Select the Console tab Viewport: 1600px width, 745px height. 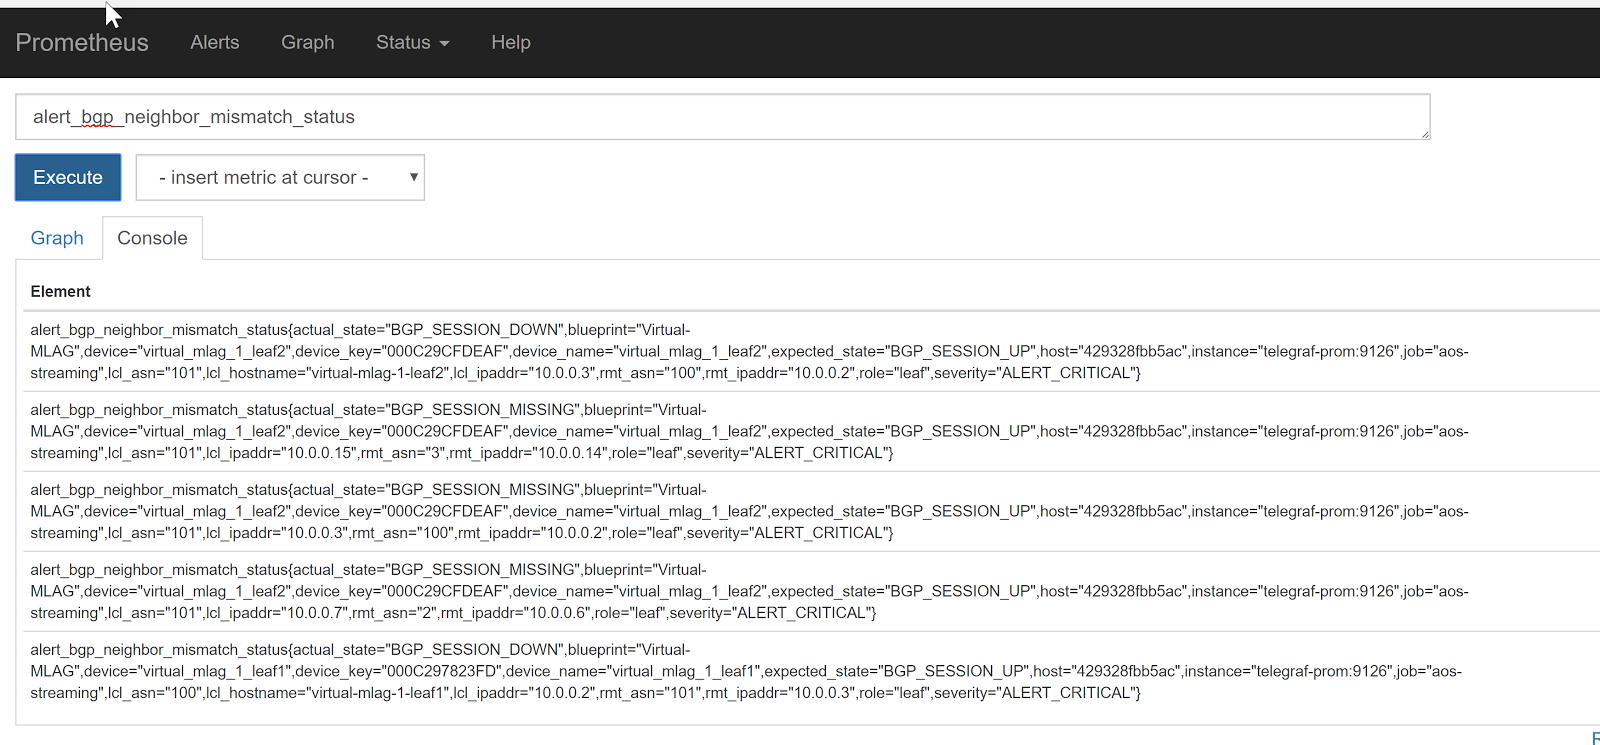click(152, 238)
